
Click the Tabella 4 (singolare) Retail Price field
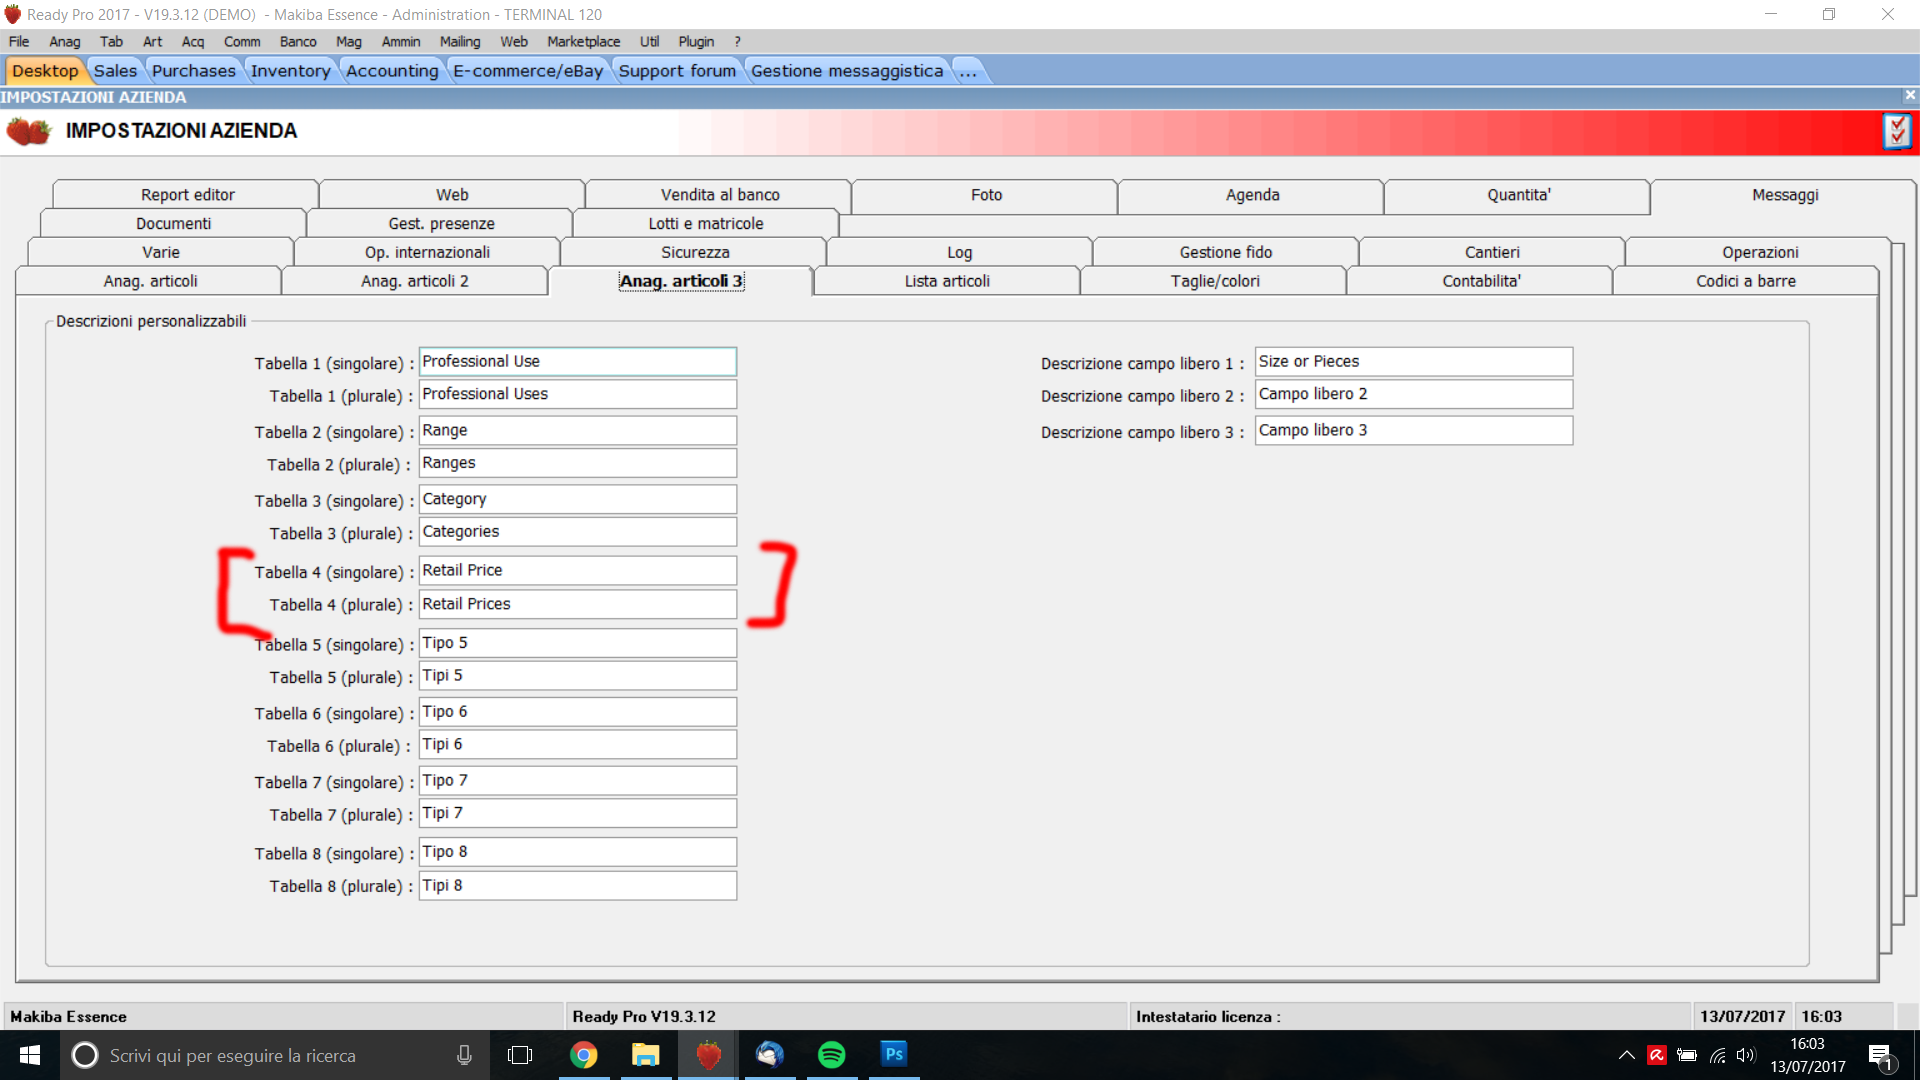pyautogui.click(x=577, y=570)
